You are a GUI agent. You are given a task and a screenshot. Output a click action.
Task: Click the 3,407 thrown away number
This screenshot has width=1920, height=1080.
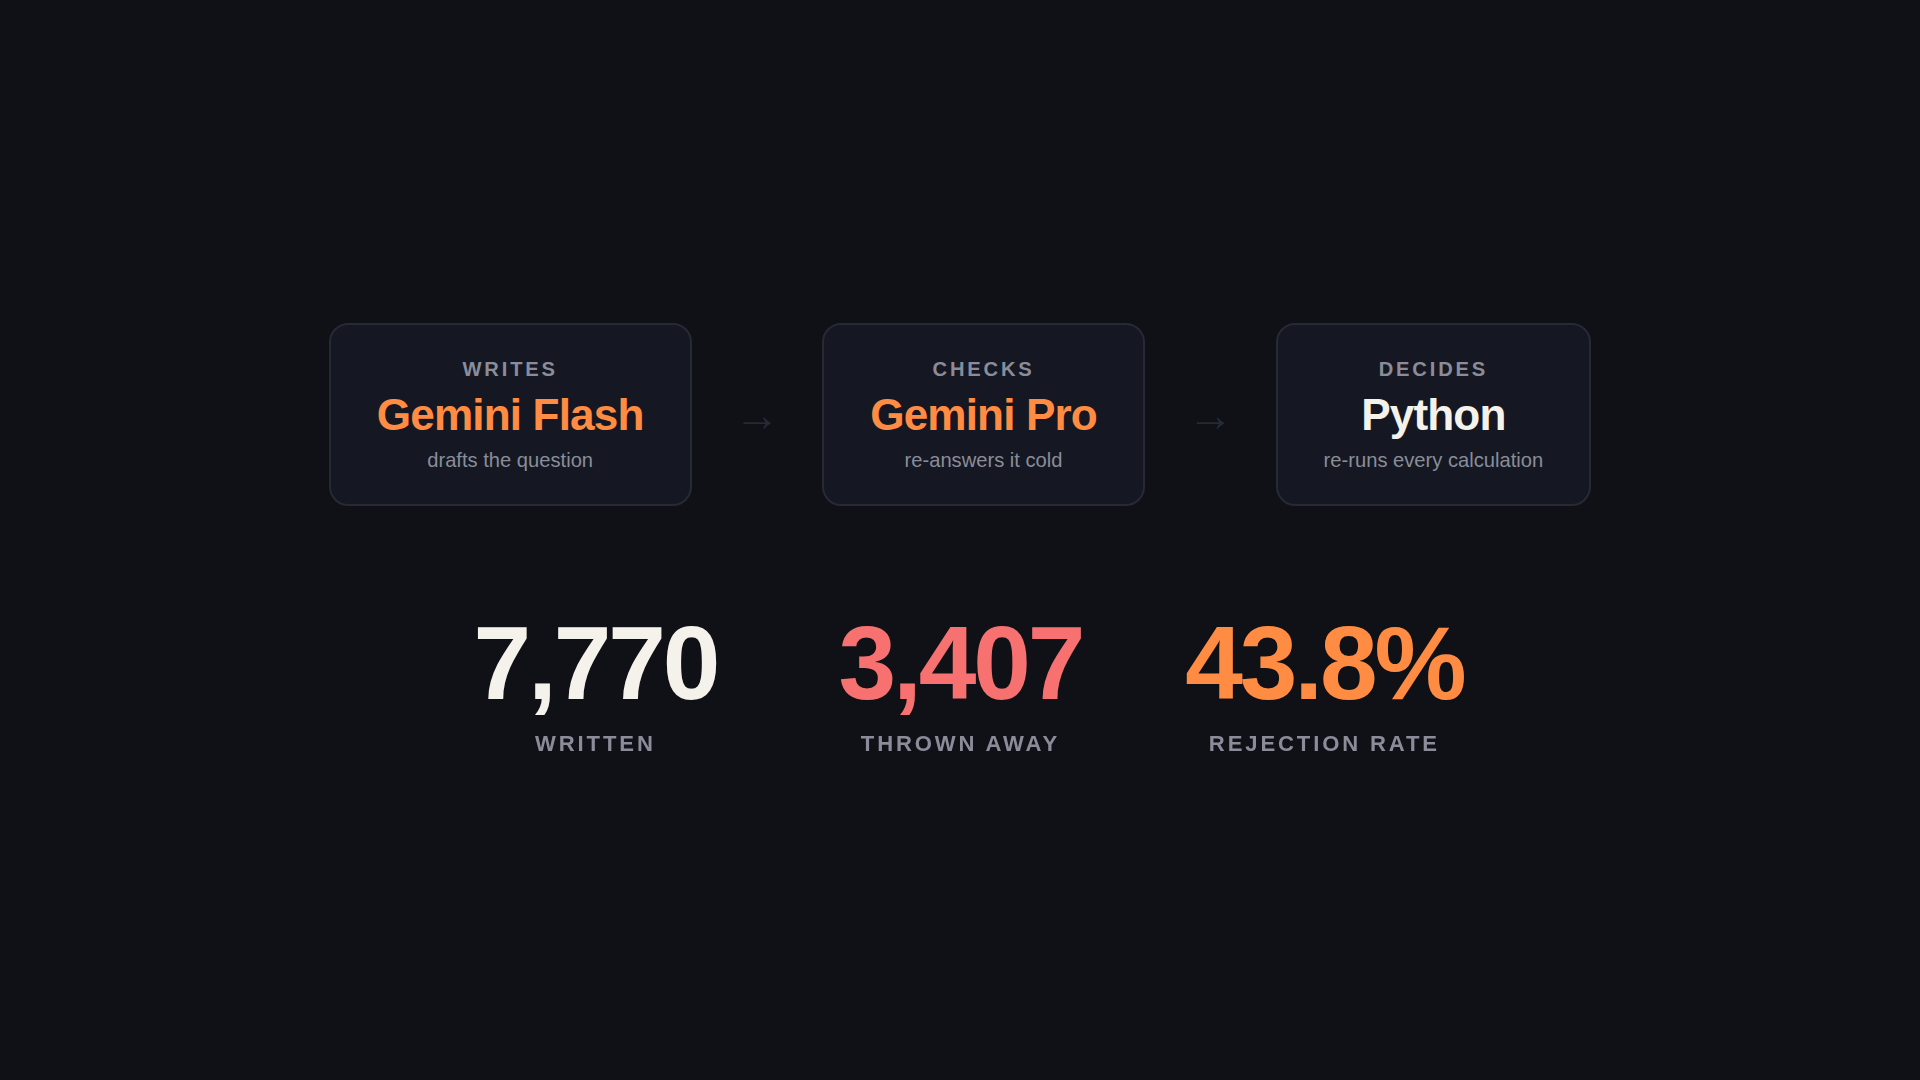(960, 664)
